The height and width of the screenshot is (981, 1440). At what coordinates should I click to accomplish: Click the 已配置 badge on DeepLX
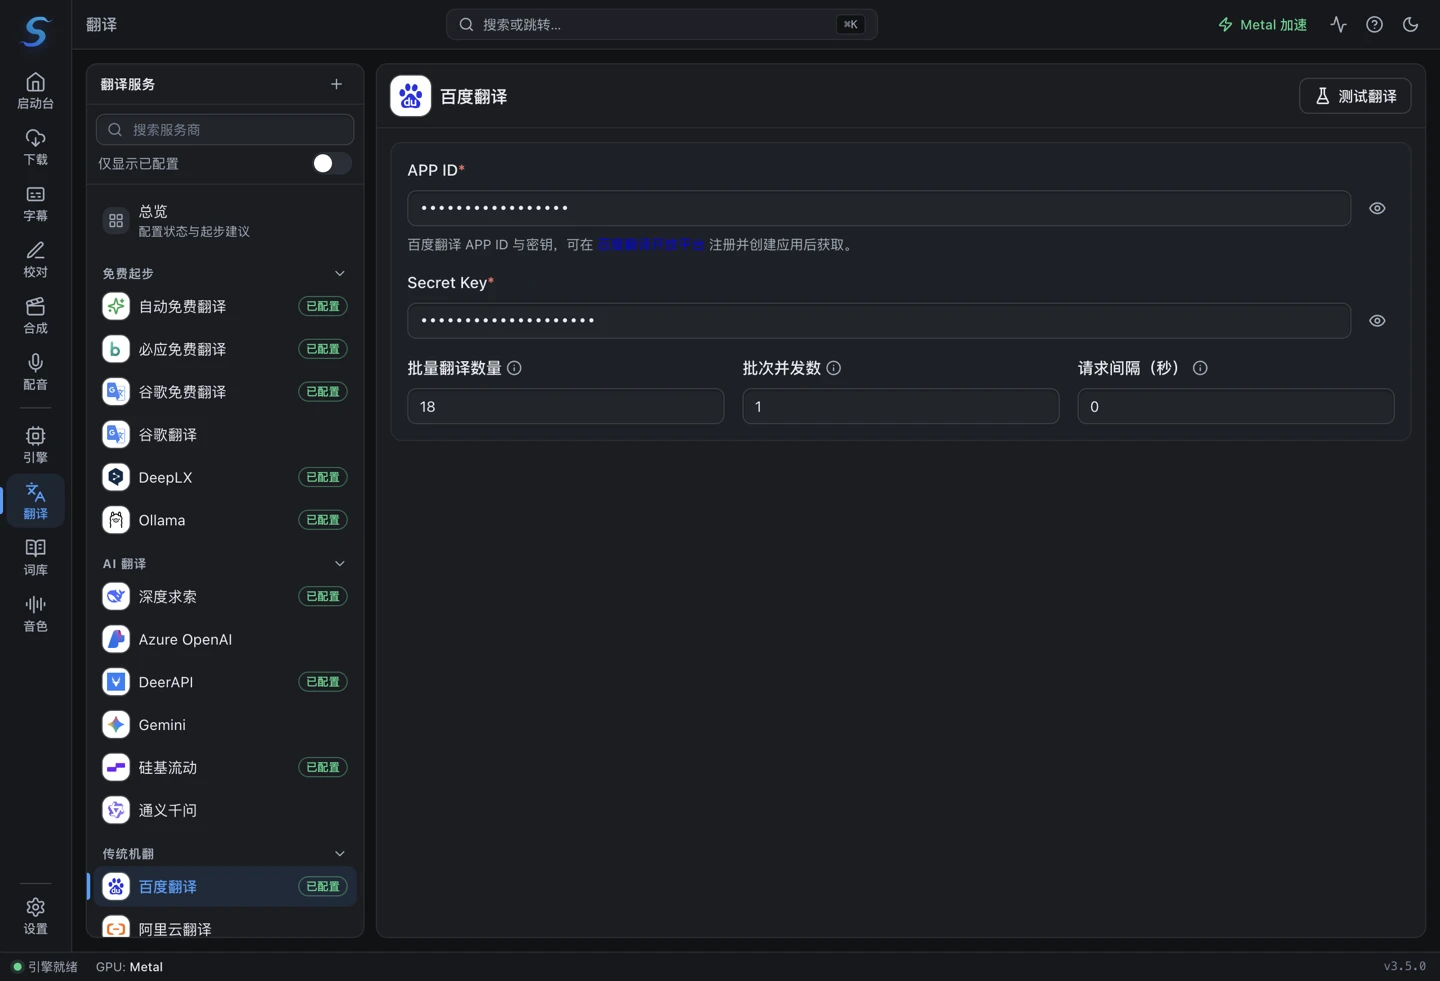(x=323, y=477)
